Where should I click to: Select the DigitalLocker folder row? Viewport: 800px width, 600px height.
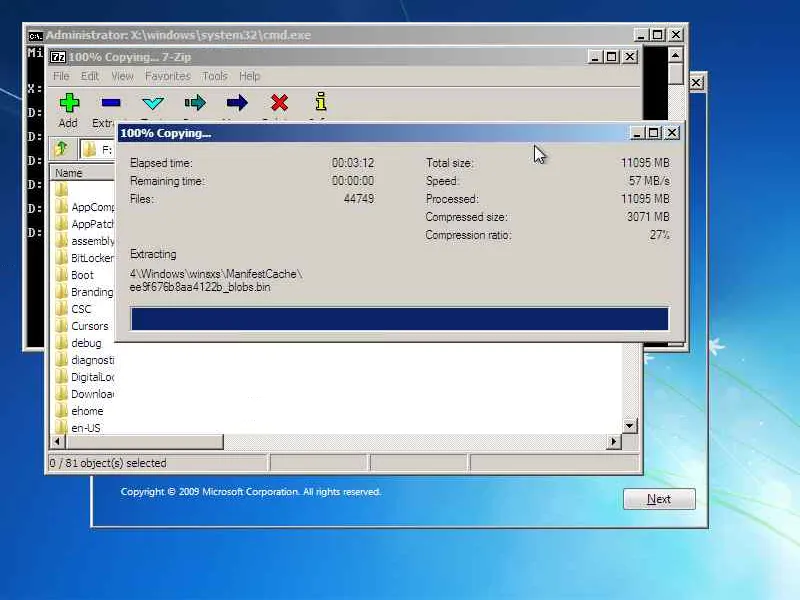click(85, 377)
